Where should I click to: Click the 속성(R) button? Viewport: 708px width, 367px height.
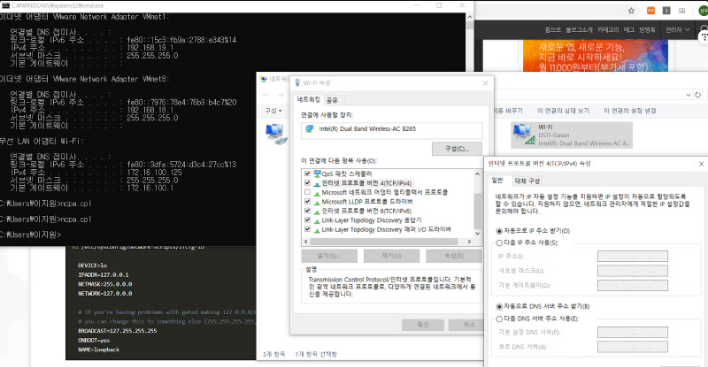454,256
